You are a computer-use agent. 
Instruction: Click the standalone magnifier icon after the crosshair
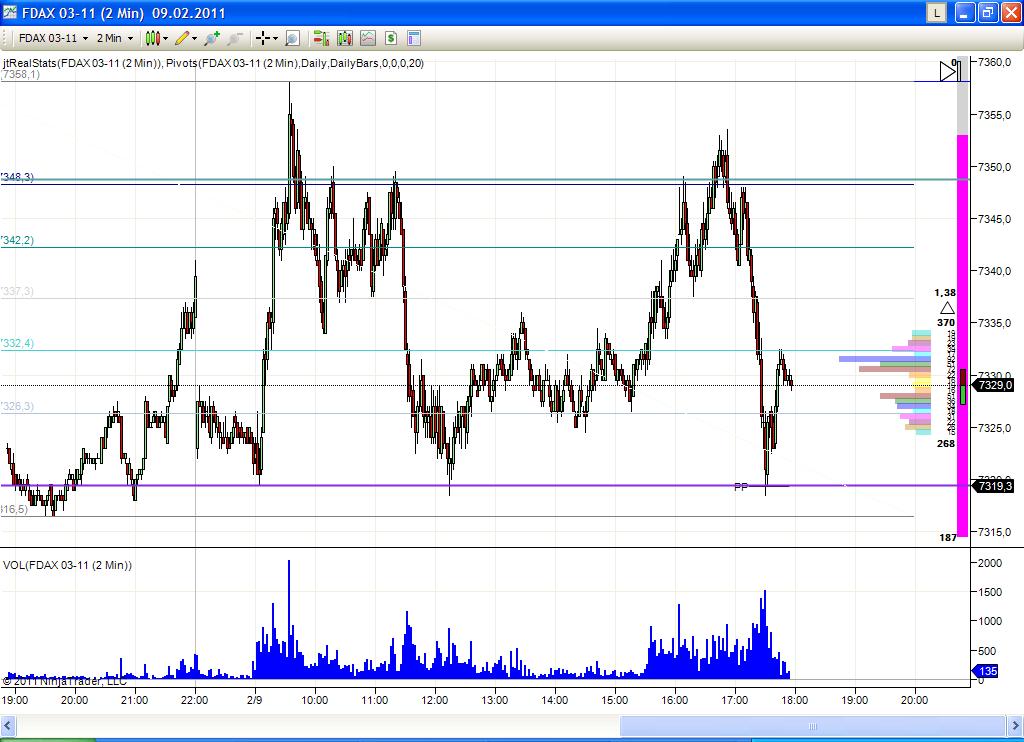[290, 38]
